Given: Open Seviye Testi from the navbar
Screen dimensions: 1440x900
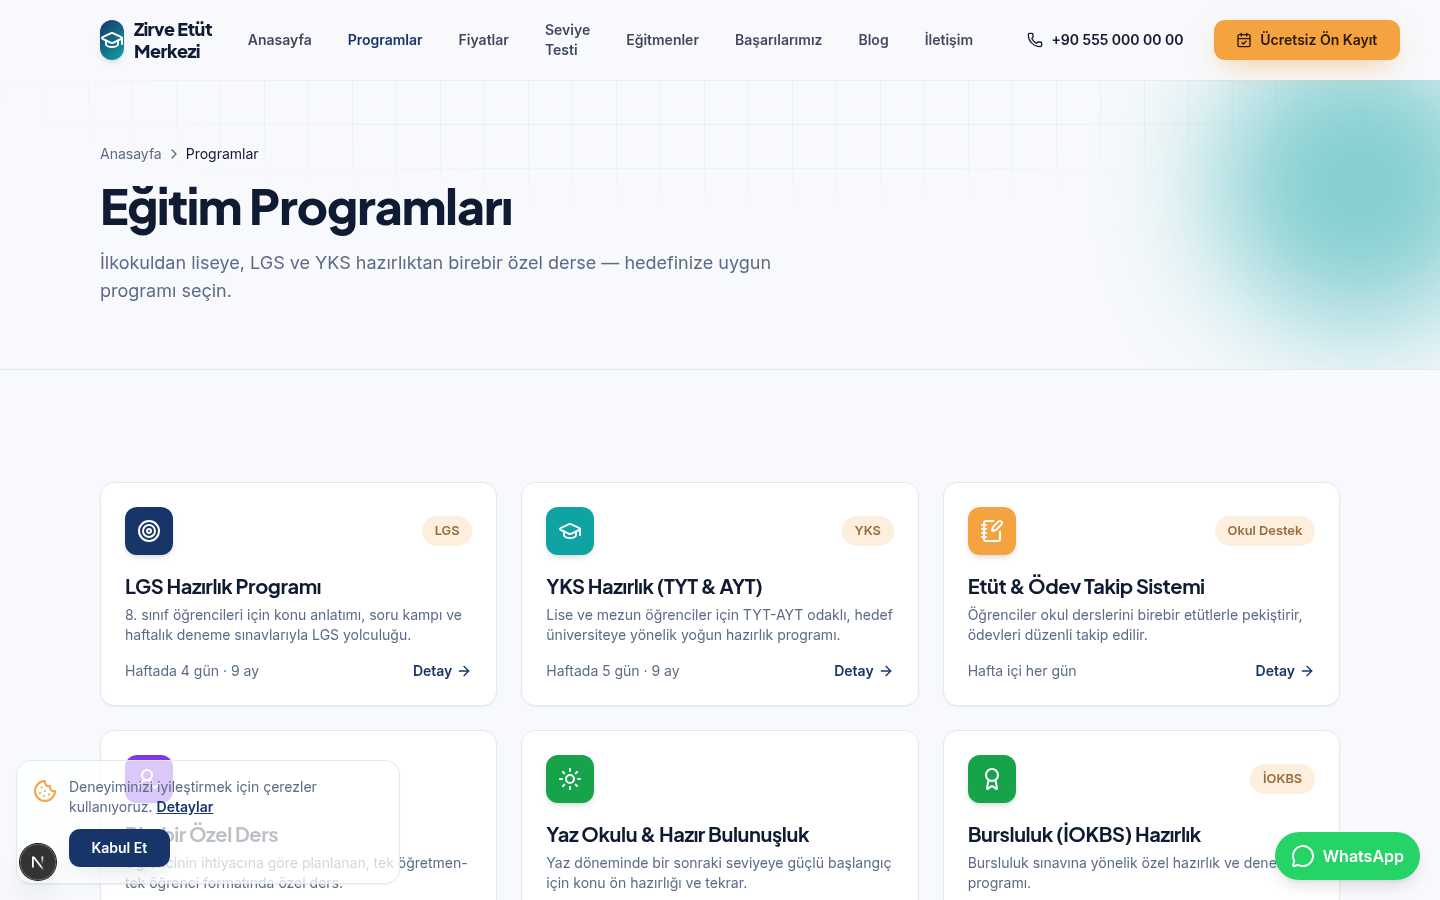Looking at the screenshot, I should (567, 40).
